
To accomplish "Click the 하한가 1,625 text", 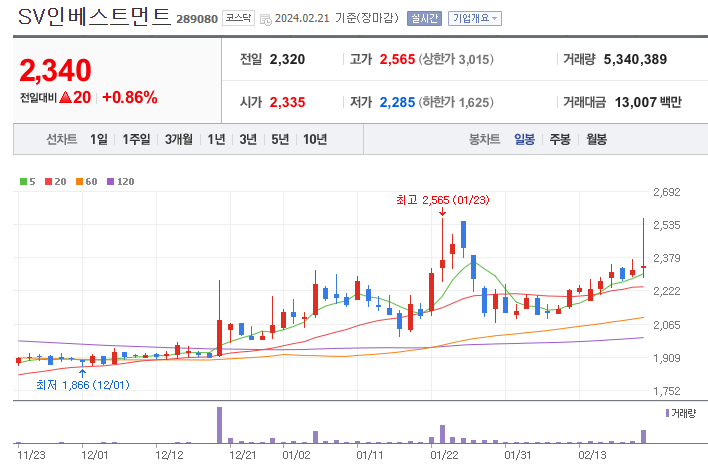I will (x=456, y=102).
